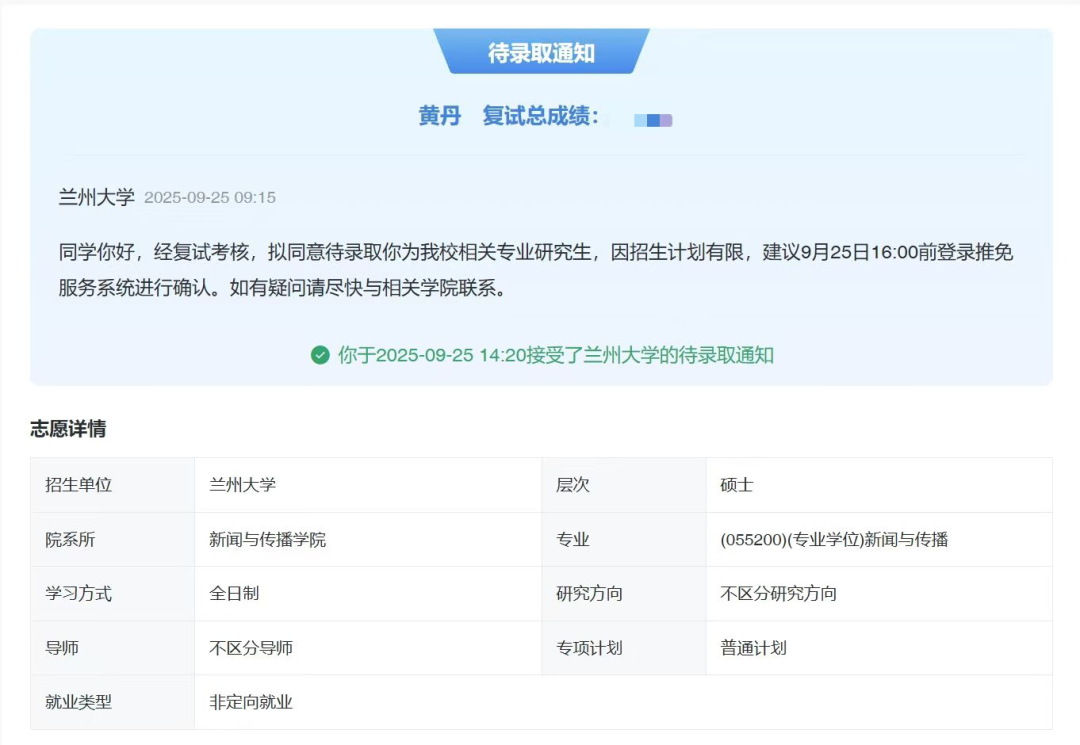Click the green acceptance confirmation text
The image size is (1080, 745).
[555, 355]
